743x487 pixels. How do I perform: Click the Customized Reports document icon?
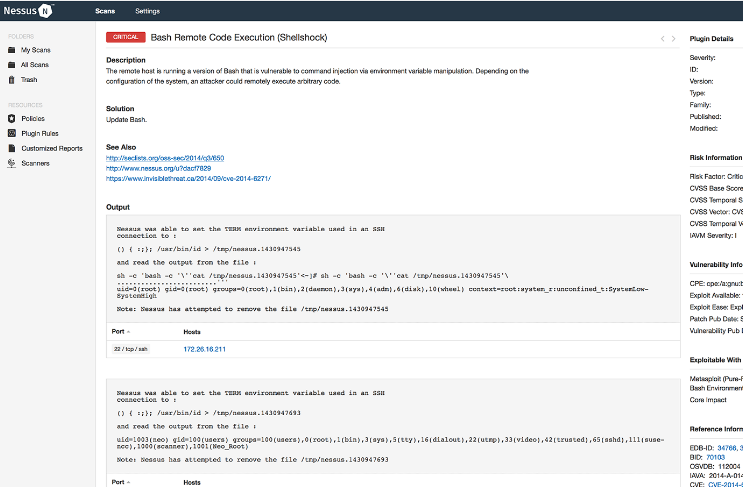[x=12, y=148]
